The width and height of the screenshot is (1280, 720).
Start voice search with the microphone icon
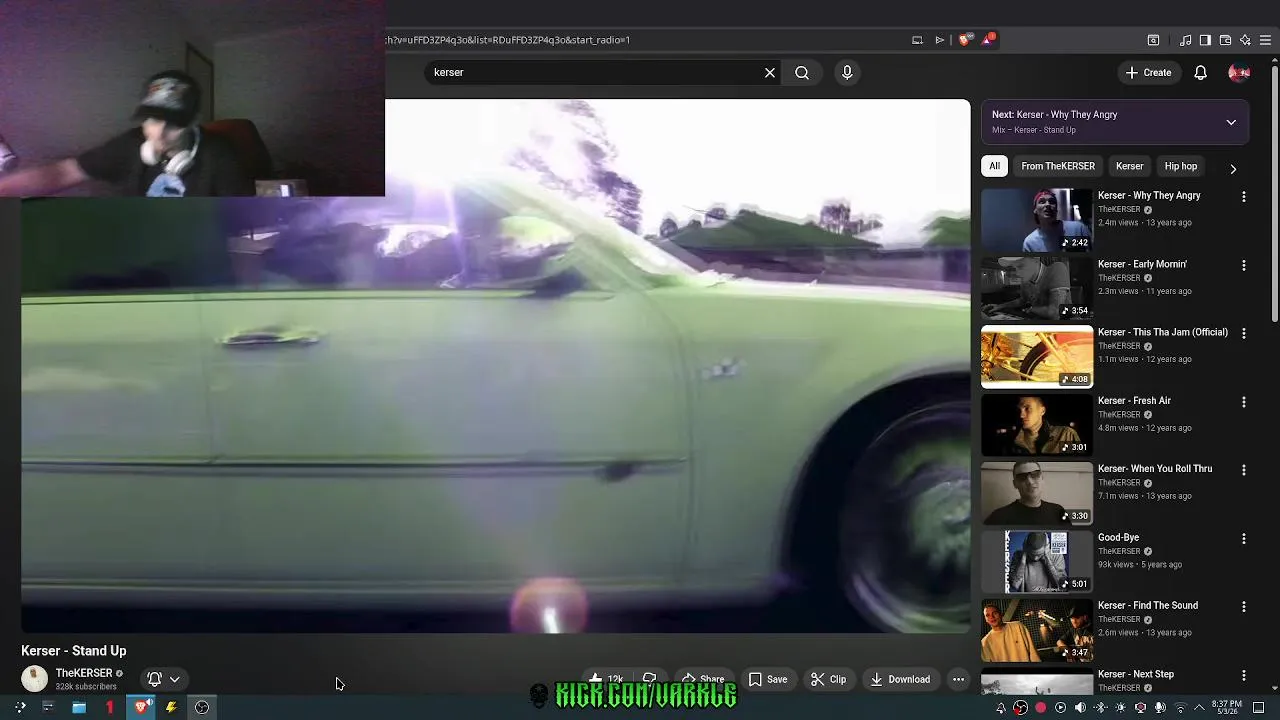coord(847,72)
